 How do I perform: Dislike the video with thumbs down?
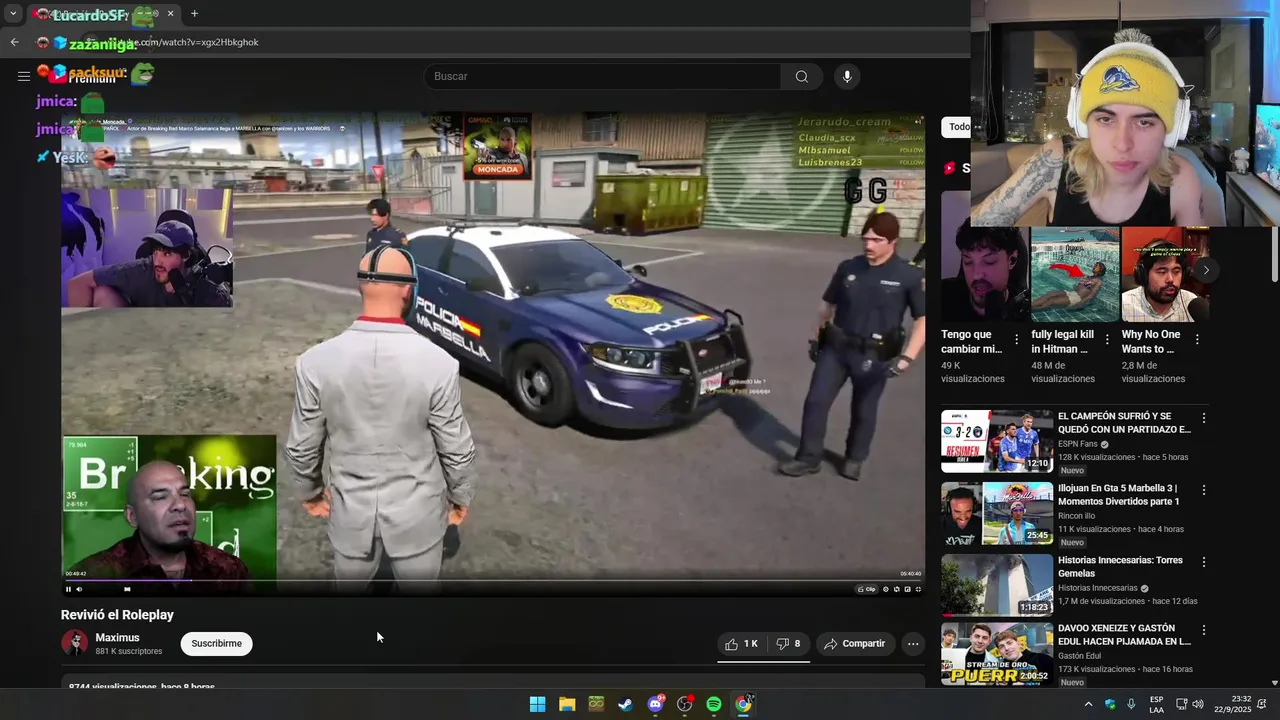tap(788, 644)
